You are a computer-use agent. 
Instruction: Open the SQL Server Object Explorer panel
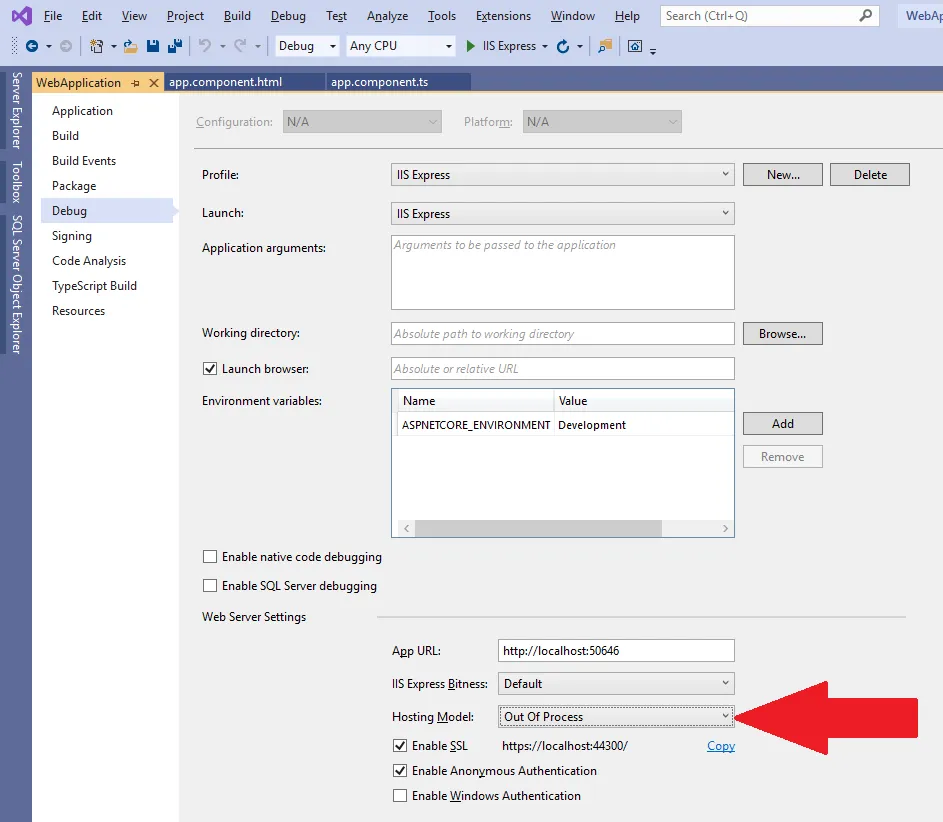17,284
